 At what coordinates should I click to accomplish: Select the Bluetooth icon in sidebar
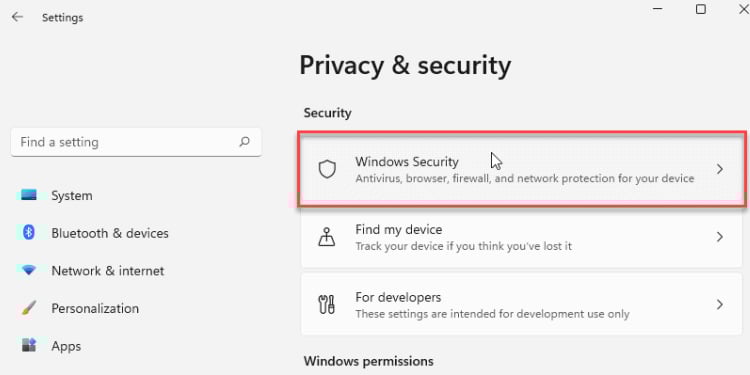[29, 233]
